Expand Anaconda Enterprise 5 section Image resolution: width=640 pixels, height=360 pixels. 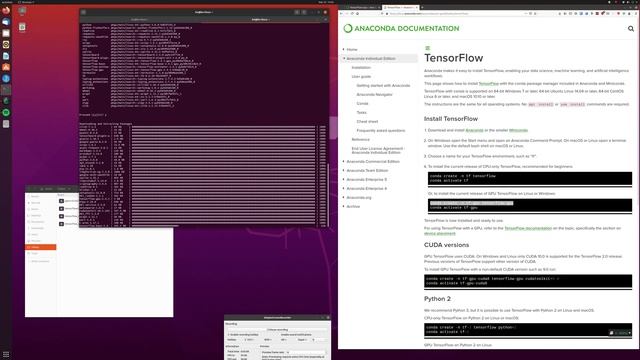[x=344, y=179]
